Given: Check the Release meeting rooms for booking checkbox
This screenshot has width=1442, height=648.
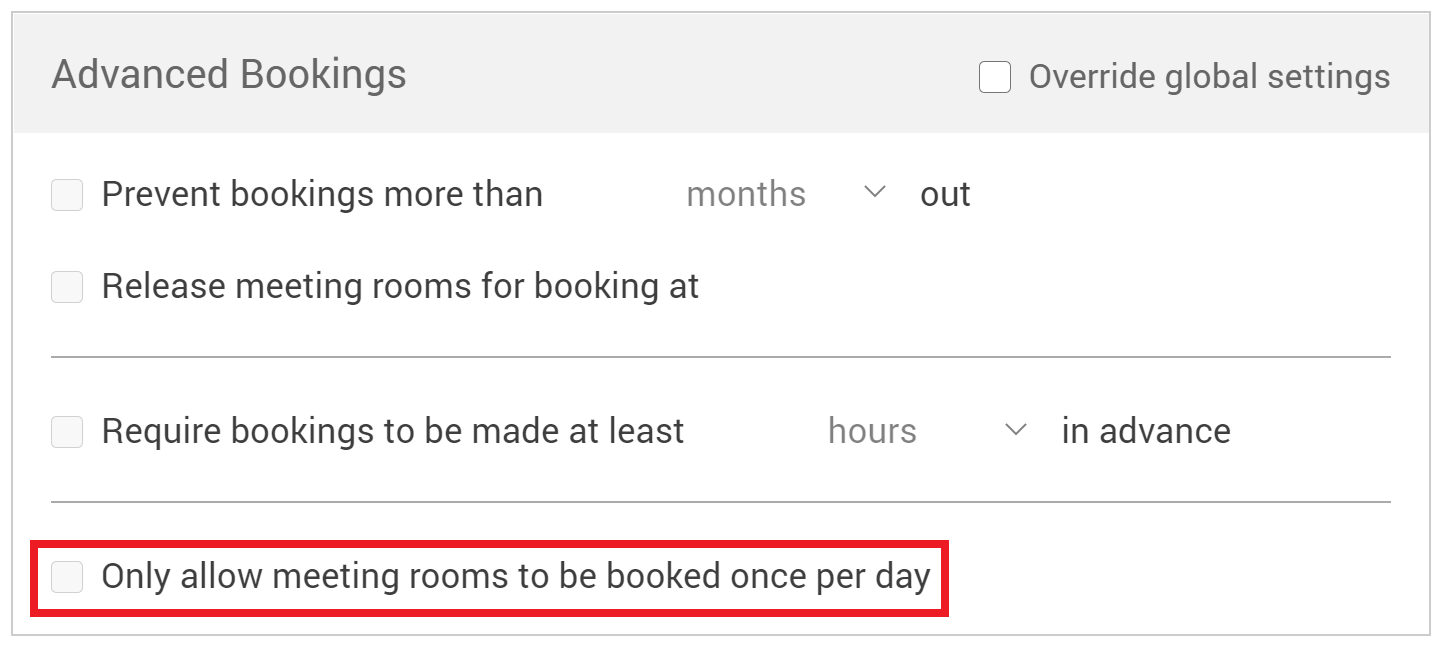Looking at the screenshot, I should (x=67, y=288).
